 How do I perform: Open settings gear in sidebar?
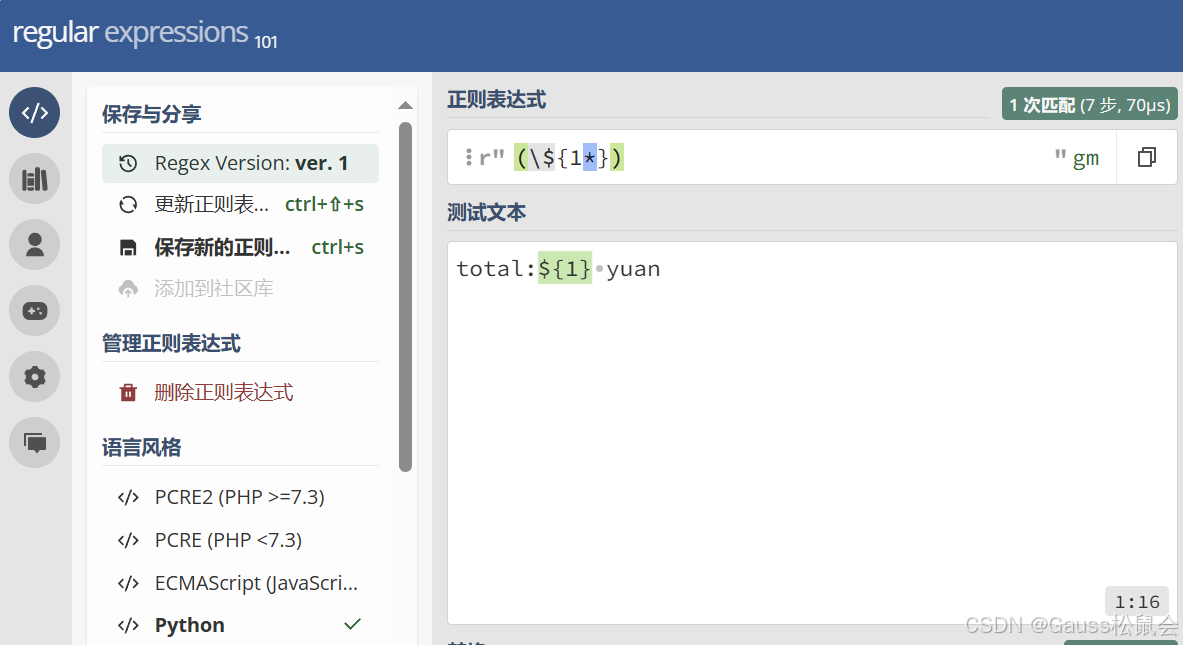click(35, 376)
